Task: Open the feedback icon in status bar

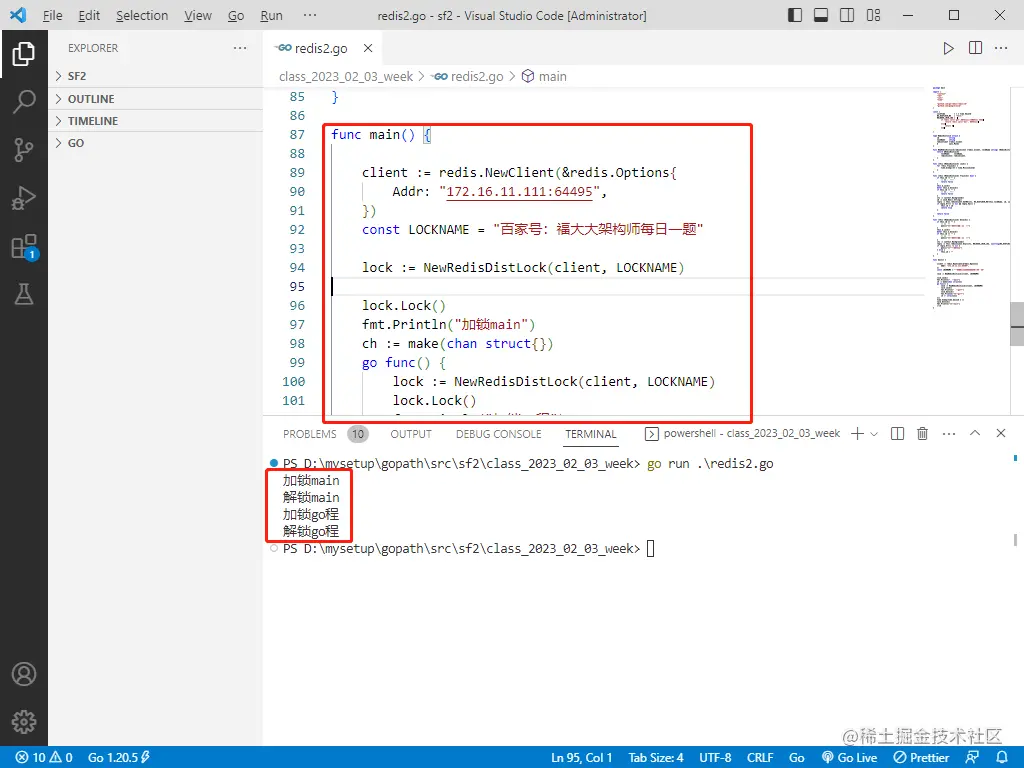Action: coord(972,758)
